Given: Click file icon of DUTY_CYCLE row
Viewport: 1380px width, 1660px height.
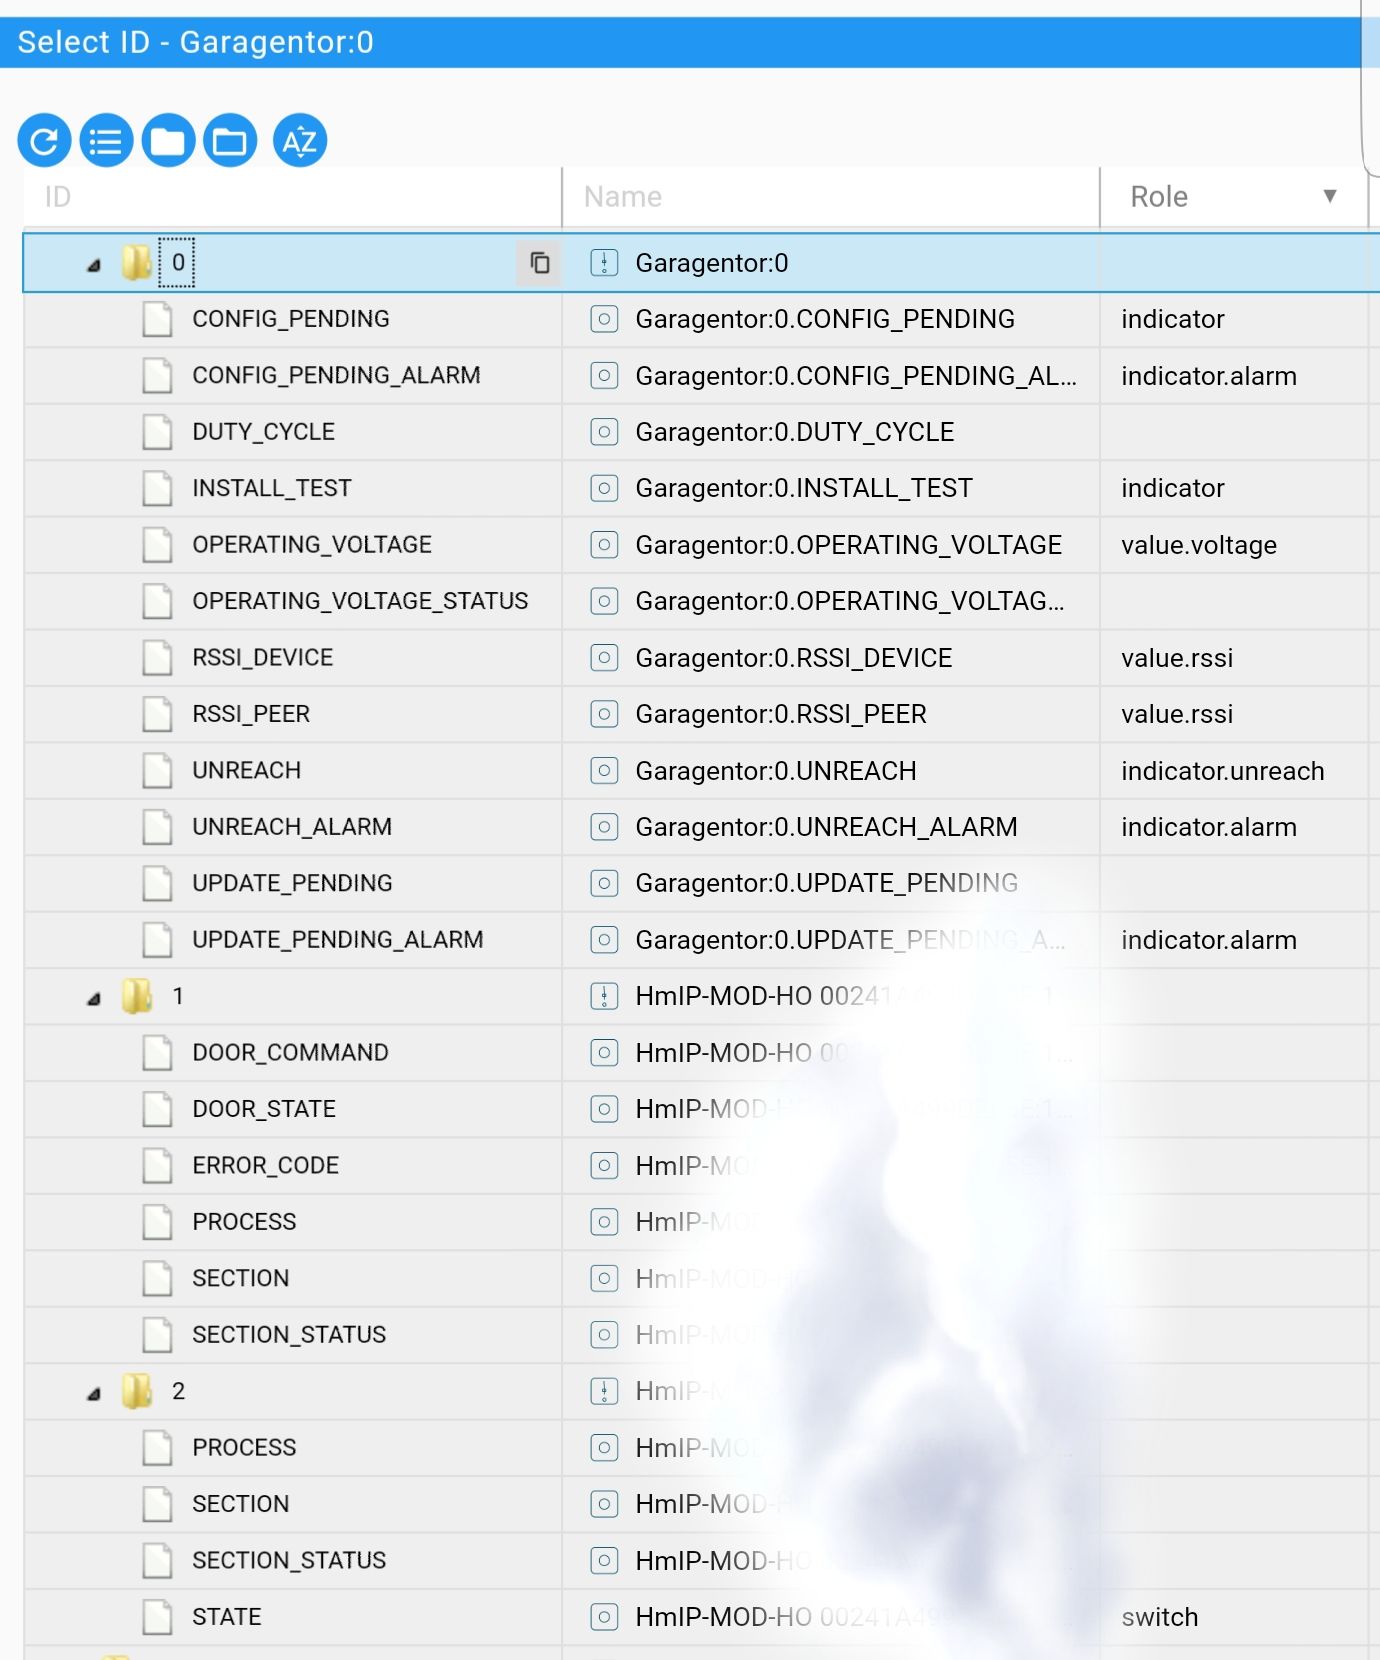Looking at the screenshot, I should pos(157,432).
